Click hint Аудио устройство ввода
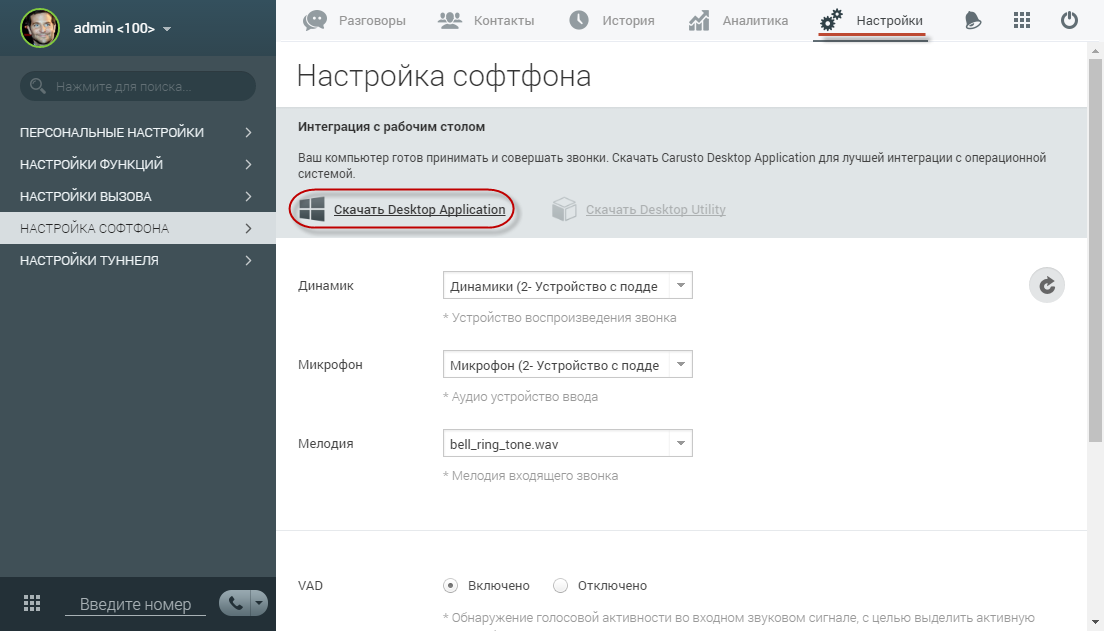 pyautogui.click(x=520, y=396)
